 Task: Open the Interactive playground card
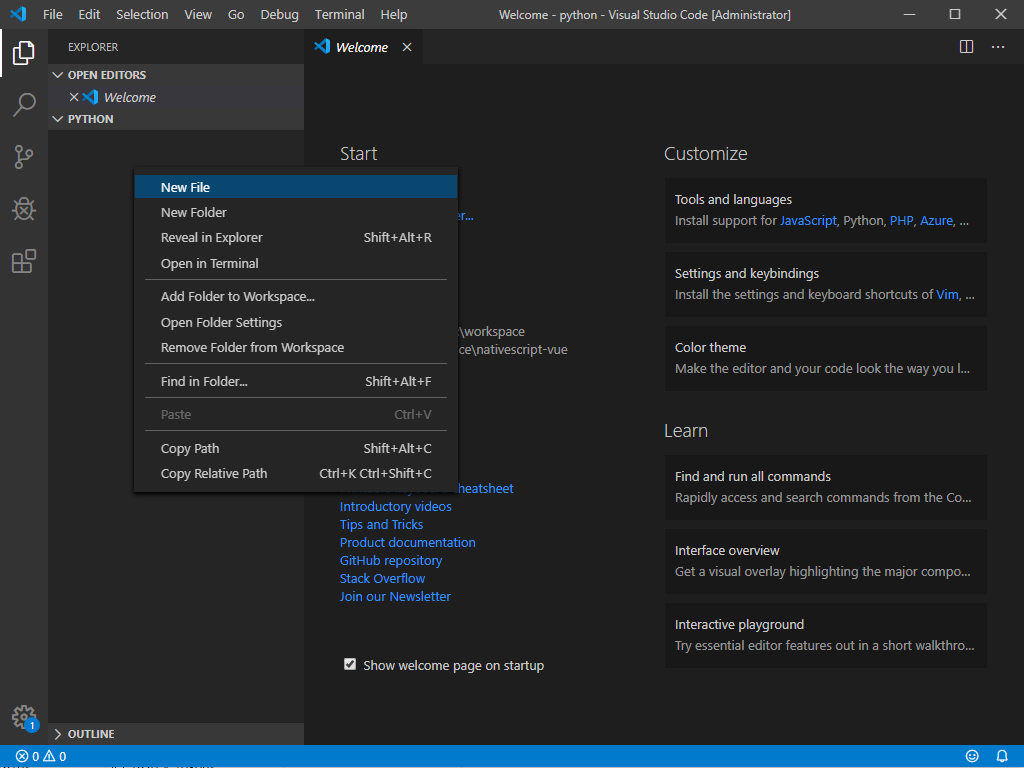click(x=825, y=635)
